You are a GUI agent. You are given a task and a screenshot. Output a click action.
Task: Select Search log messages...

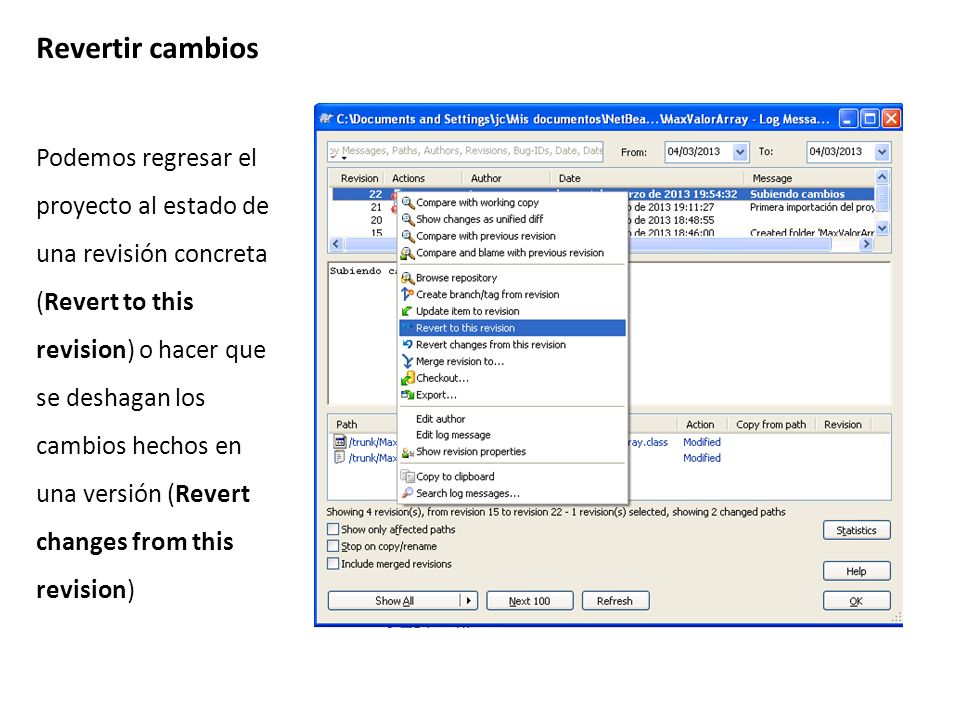click(x=512, y=493)
